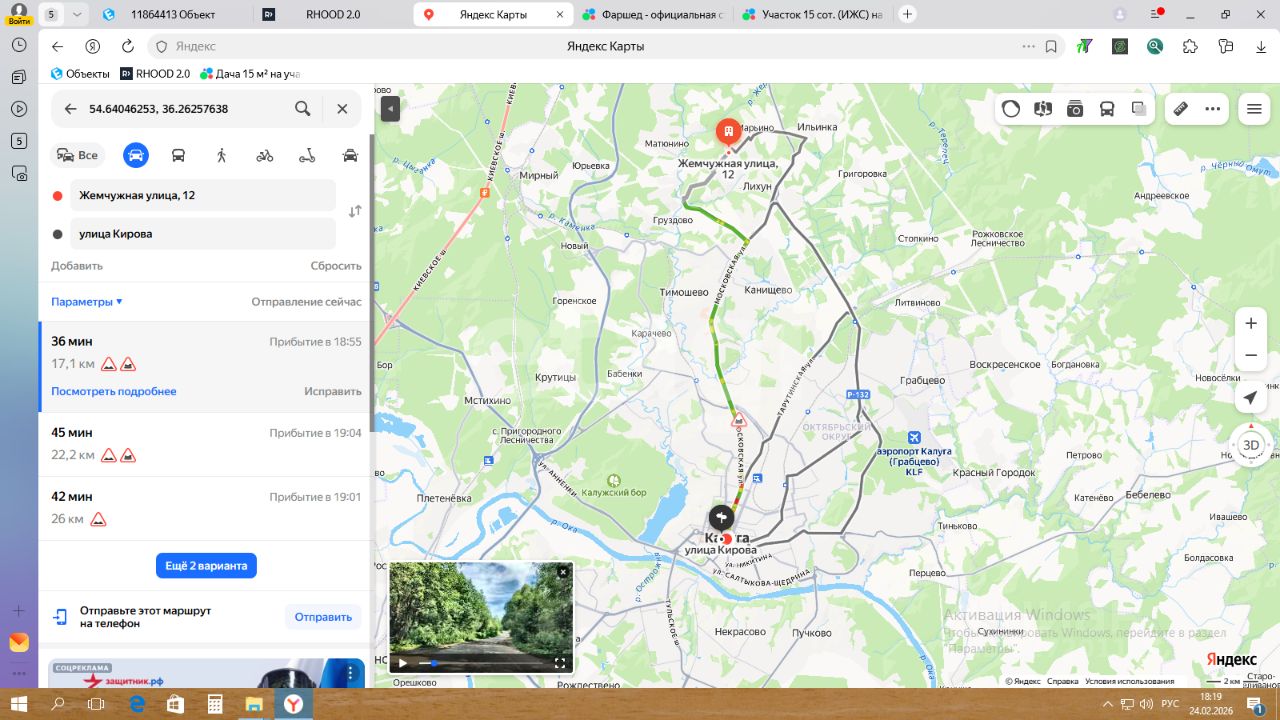Open Calculator from the taskbar
This screenshot has width=1280, height=720.
tap(214, 705)
